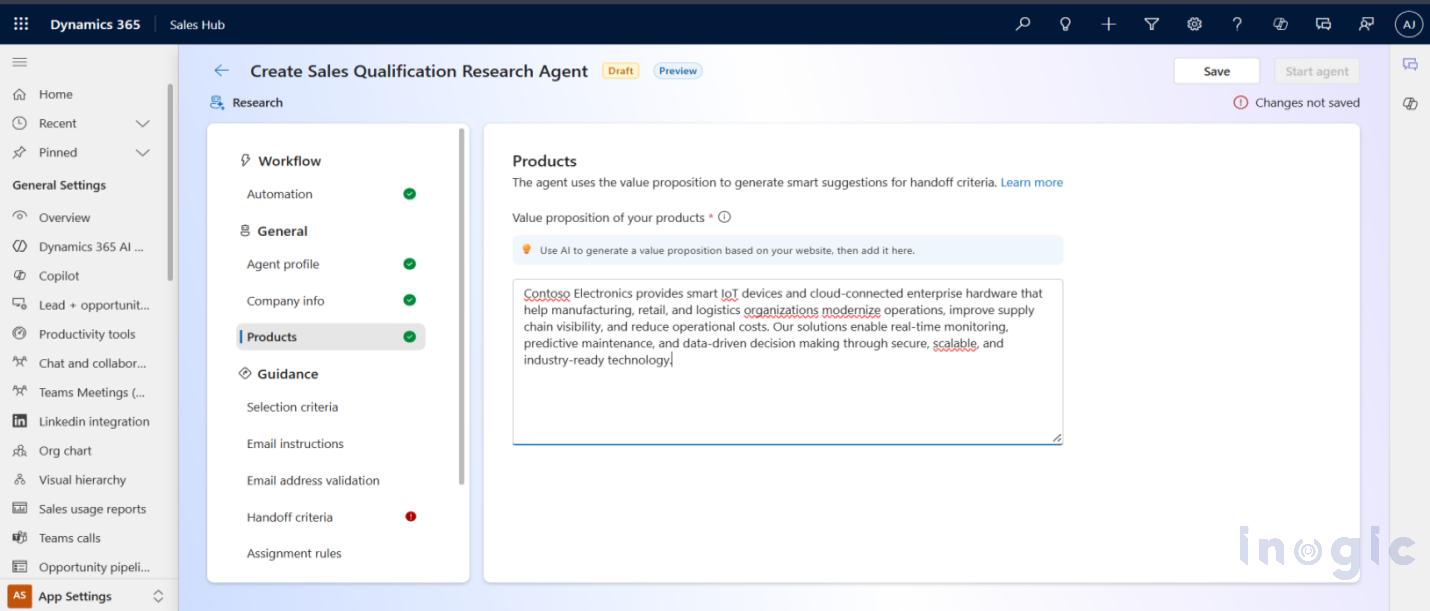Collapse the left navigation hamburger menu
1430x611 pixels.
coord(19,62)
